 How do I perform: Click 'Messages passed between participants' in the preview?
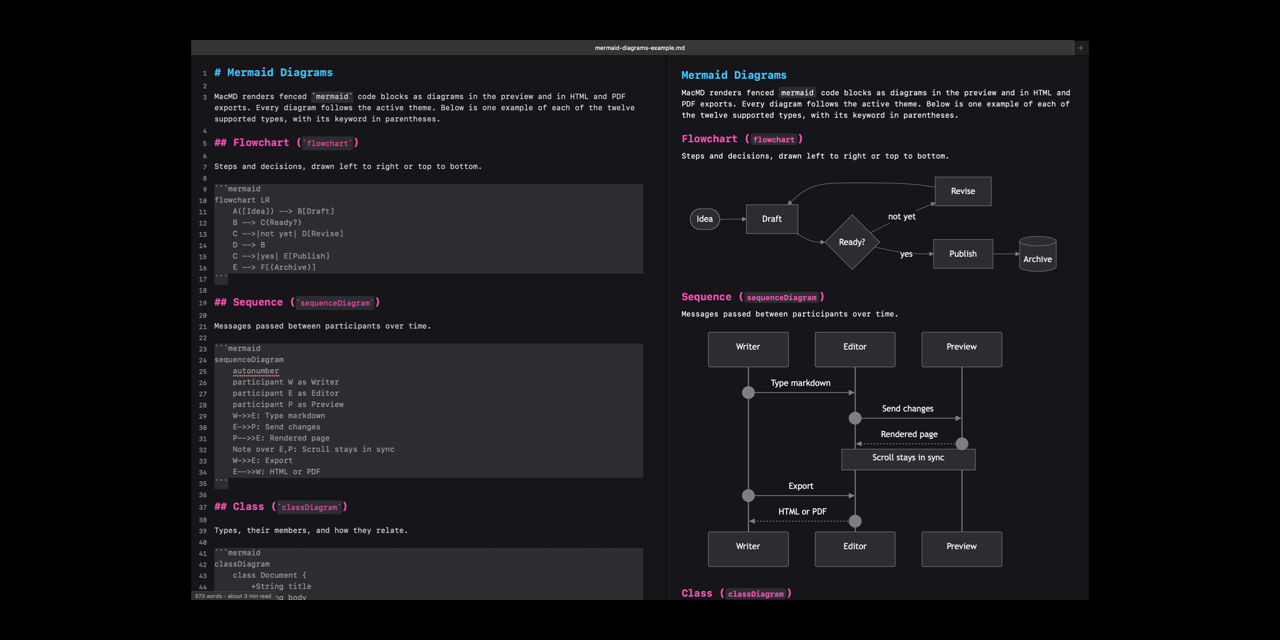point(789,314)
